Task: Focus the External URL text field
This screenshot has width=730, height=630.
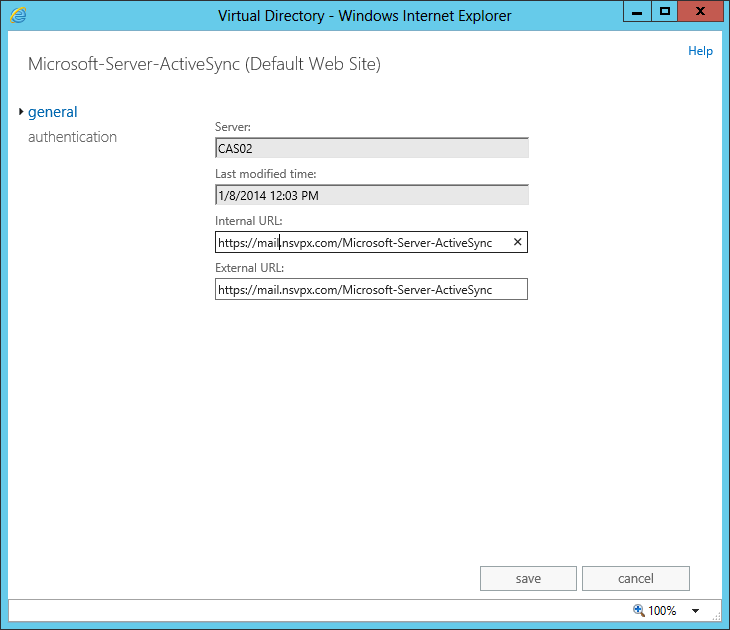Action: [x=371, y=289]
